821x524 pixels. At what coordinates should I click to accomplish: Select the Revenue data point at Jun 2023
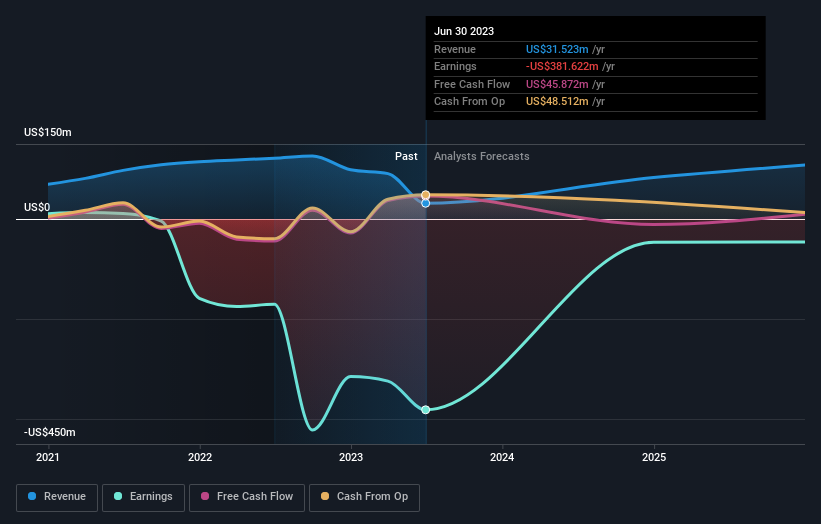pyautogui.click(x=426, y=203)
